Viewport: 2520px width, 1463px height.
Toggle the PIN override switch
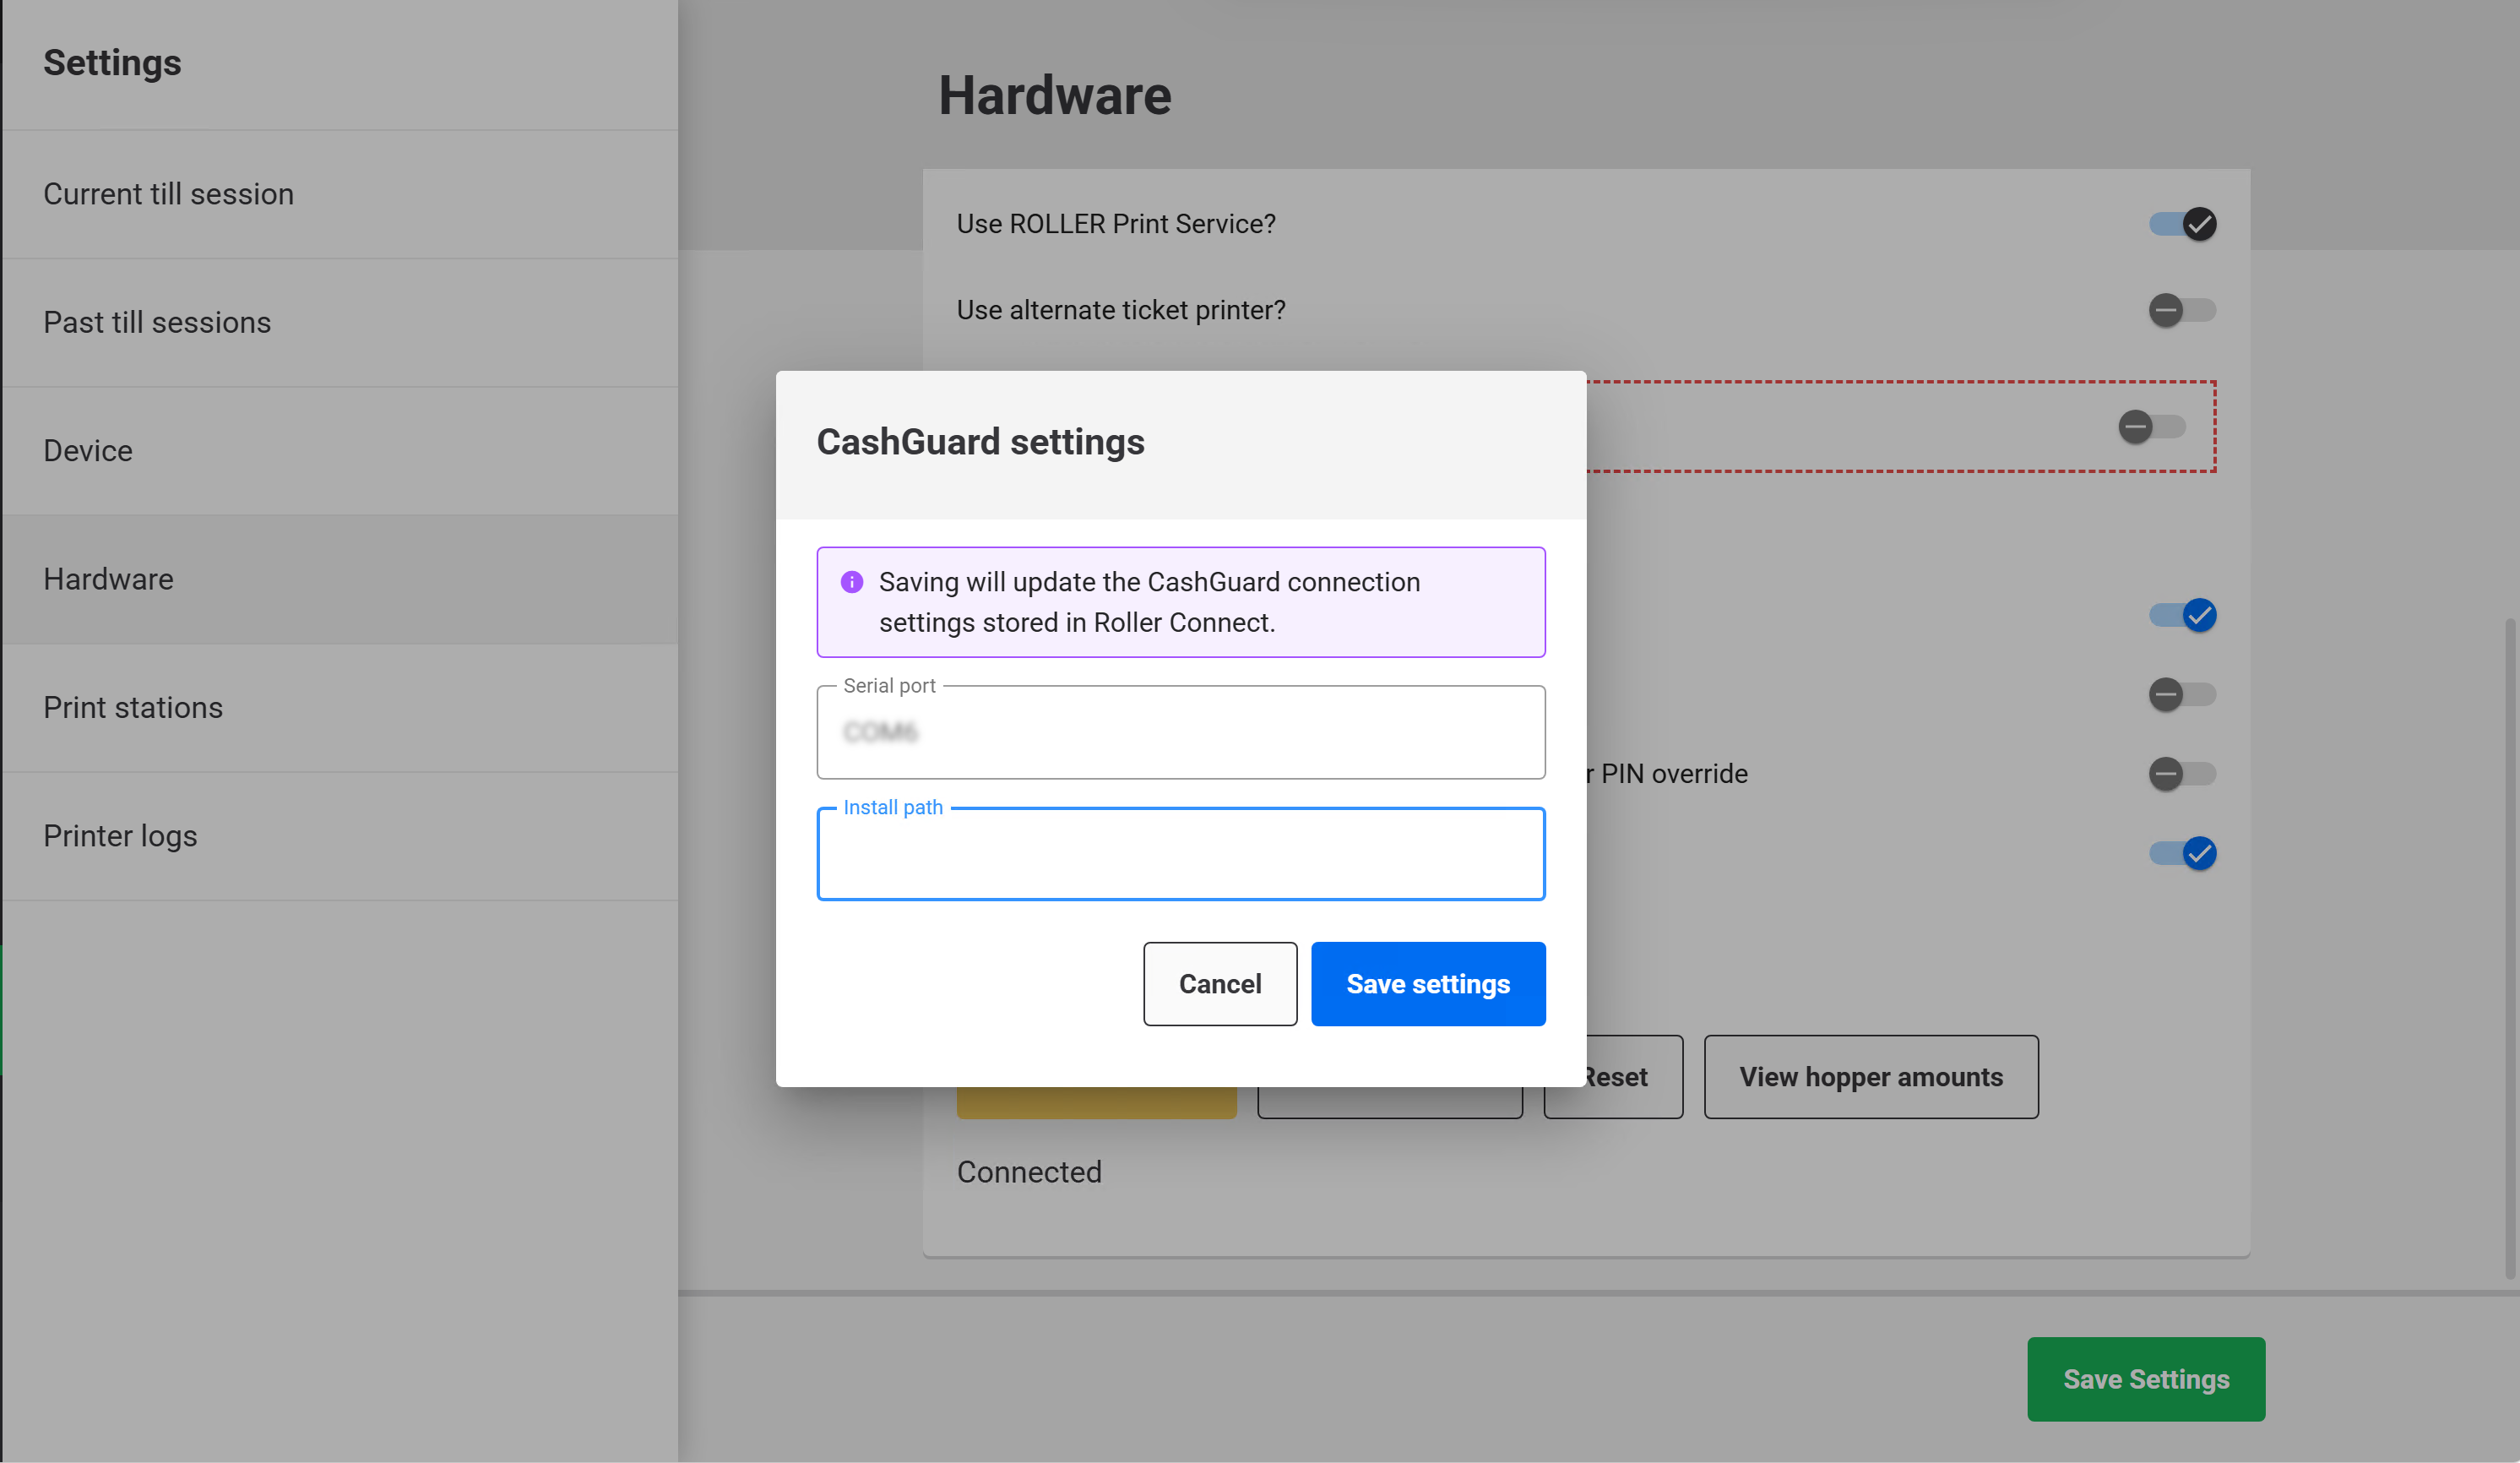(x=2182, y=774)
